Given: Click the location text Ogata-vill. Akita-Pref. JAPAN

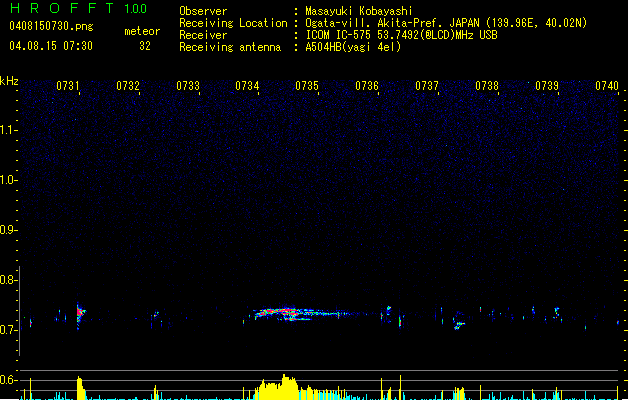Looking at the screenshot, I should tap(392, 23).
